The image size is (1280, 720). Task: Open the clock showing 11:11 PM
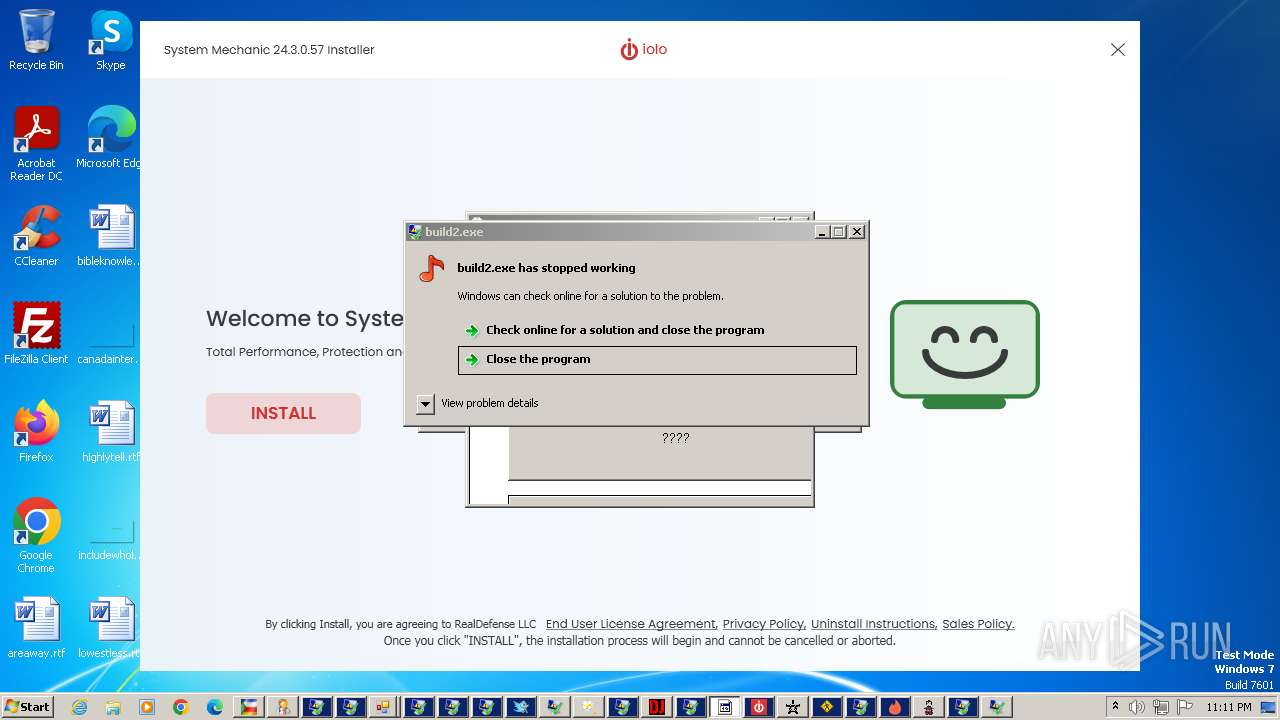coord(1229,707)
